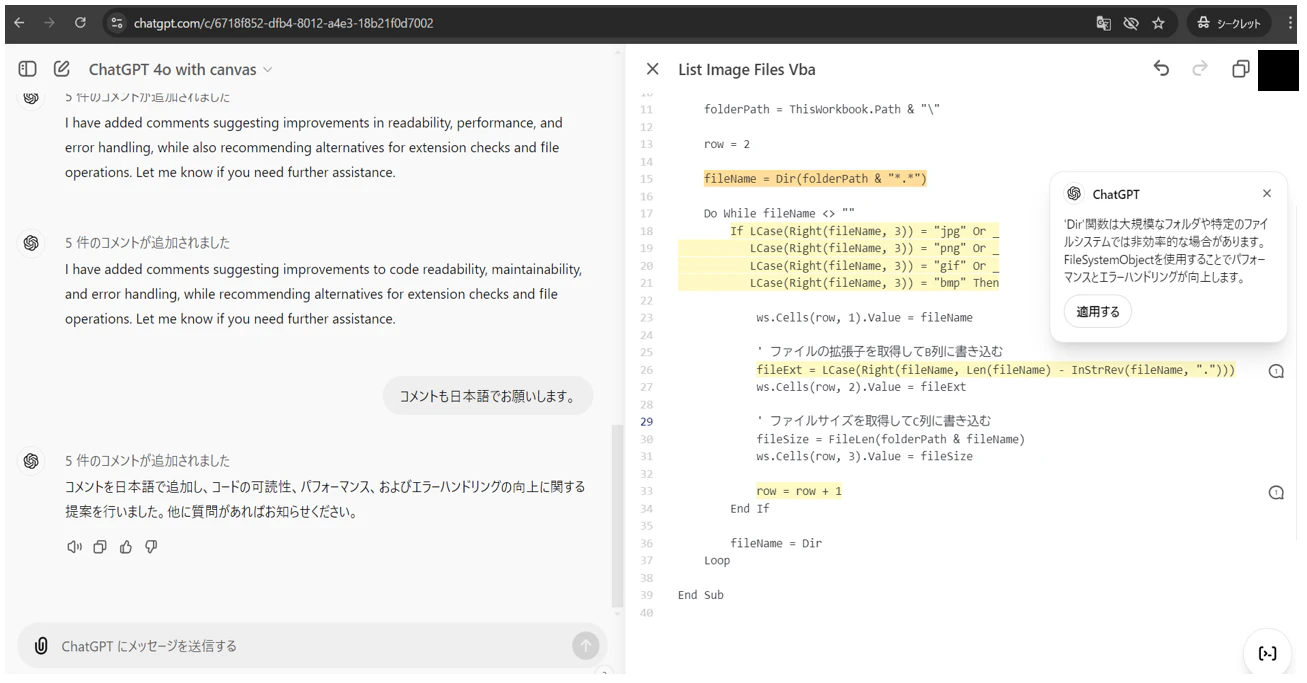Open site info icon in address bar
The image size is (1307, 683).
pos(116,22)
